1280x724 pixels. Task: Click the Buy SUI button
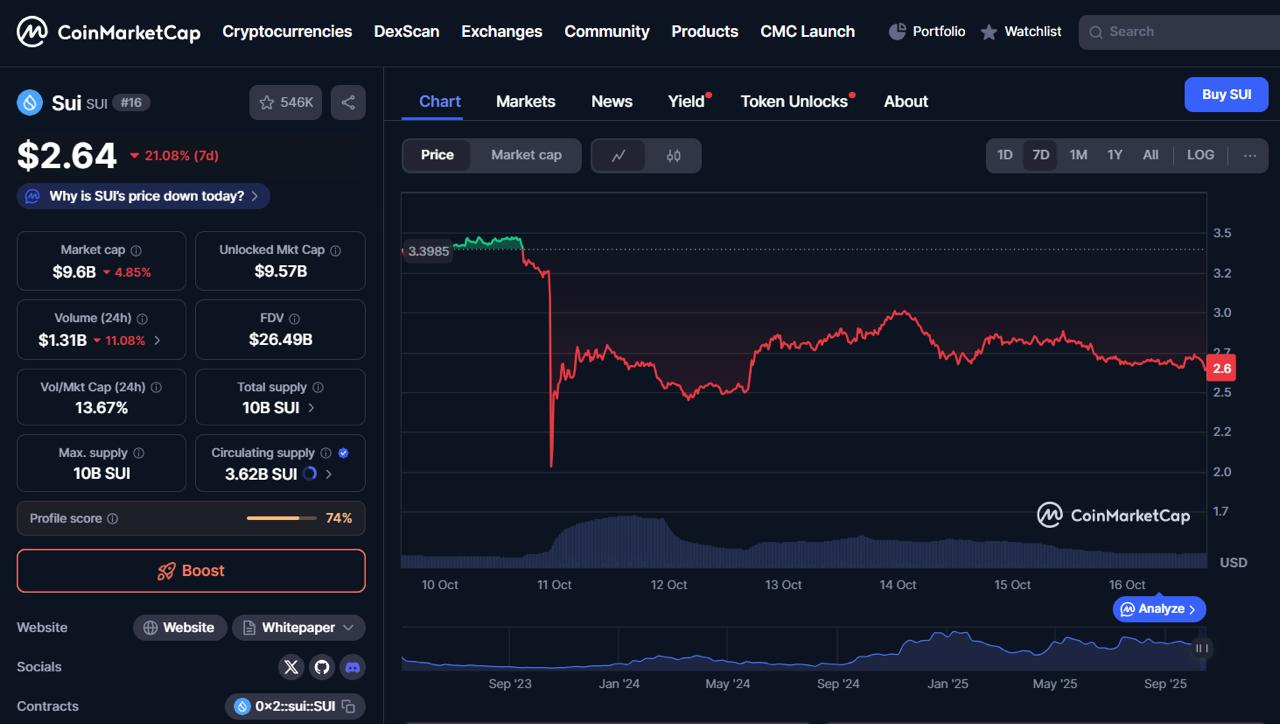point(1226,95)
